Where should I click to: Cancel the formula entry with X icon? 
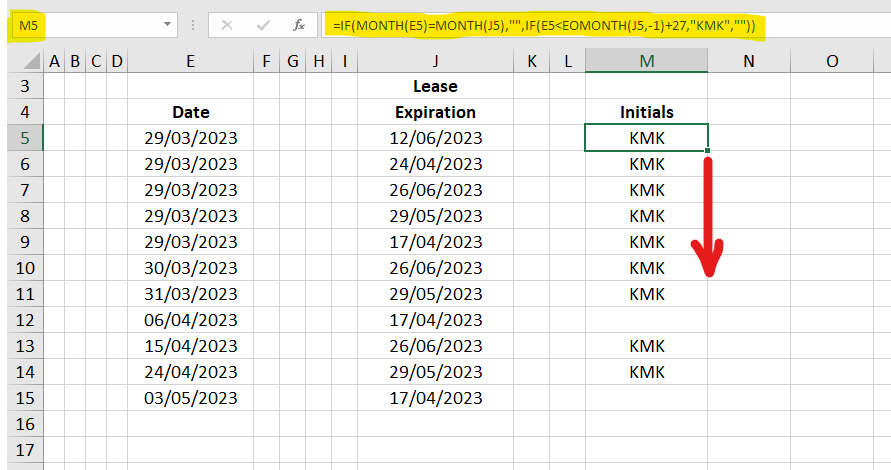(x=227, y=25)
